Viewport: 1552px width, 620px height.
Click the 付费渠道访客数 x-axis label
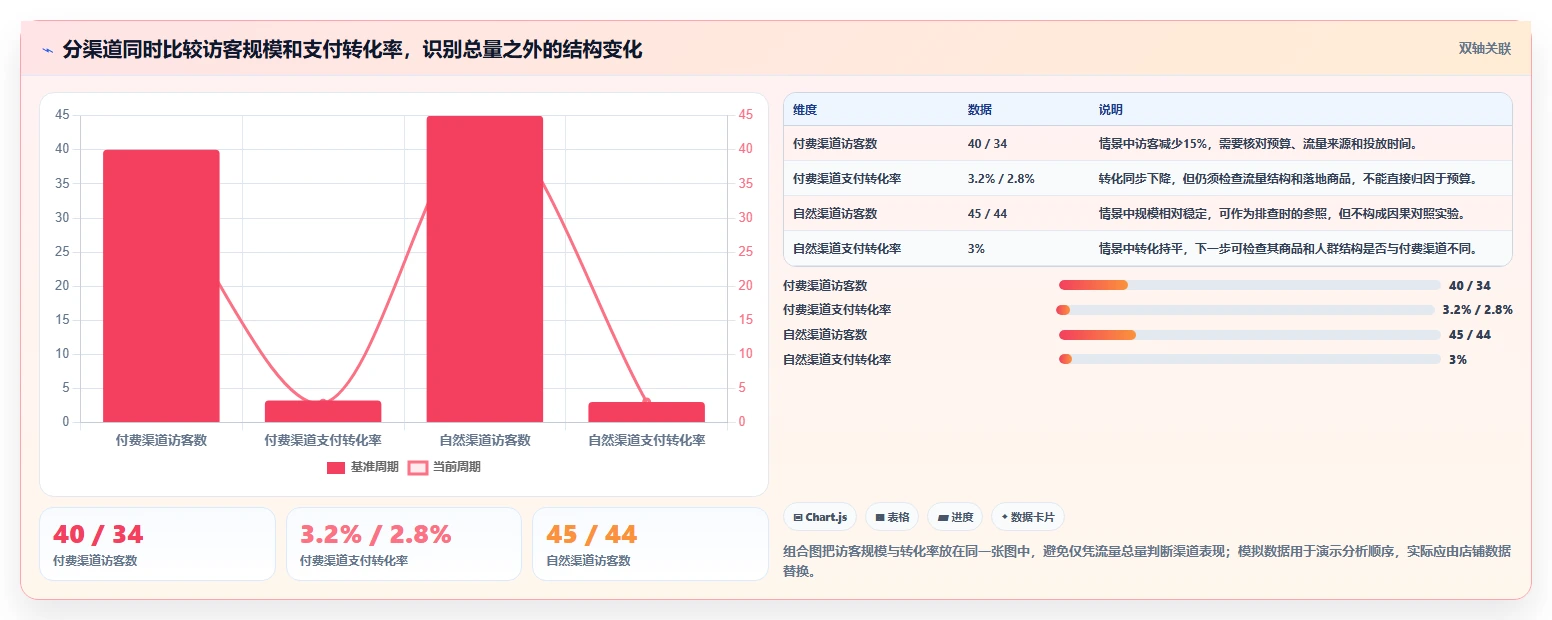coord(161,440)
